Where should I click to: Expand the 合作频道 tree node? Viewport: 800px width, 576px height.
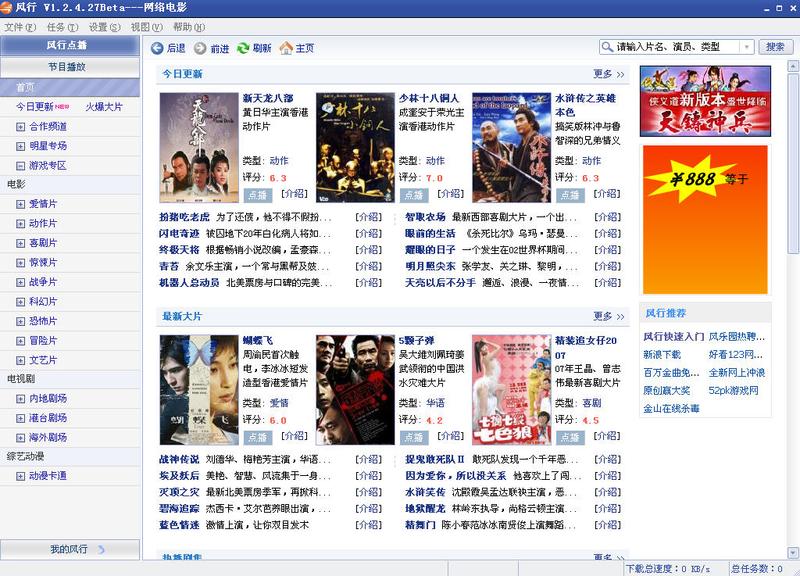[x=20, y=127]
